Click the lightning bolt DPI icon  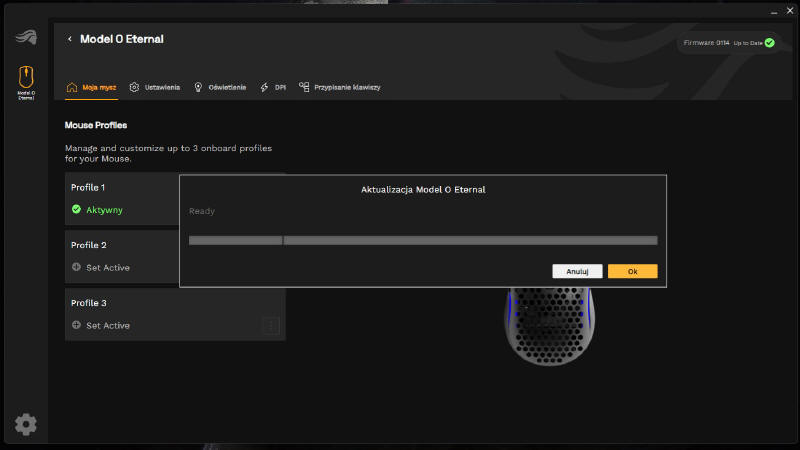coord(264,87)
